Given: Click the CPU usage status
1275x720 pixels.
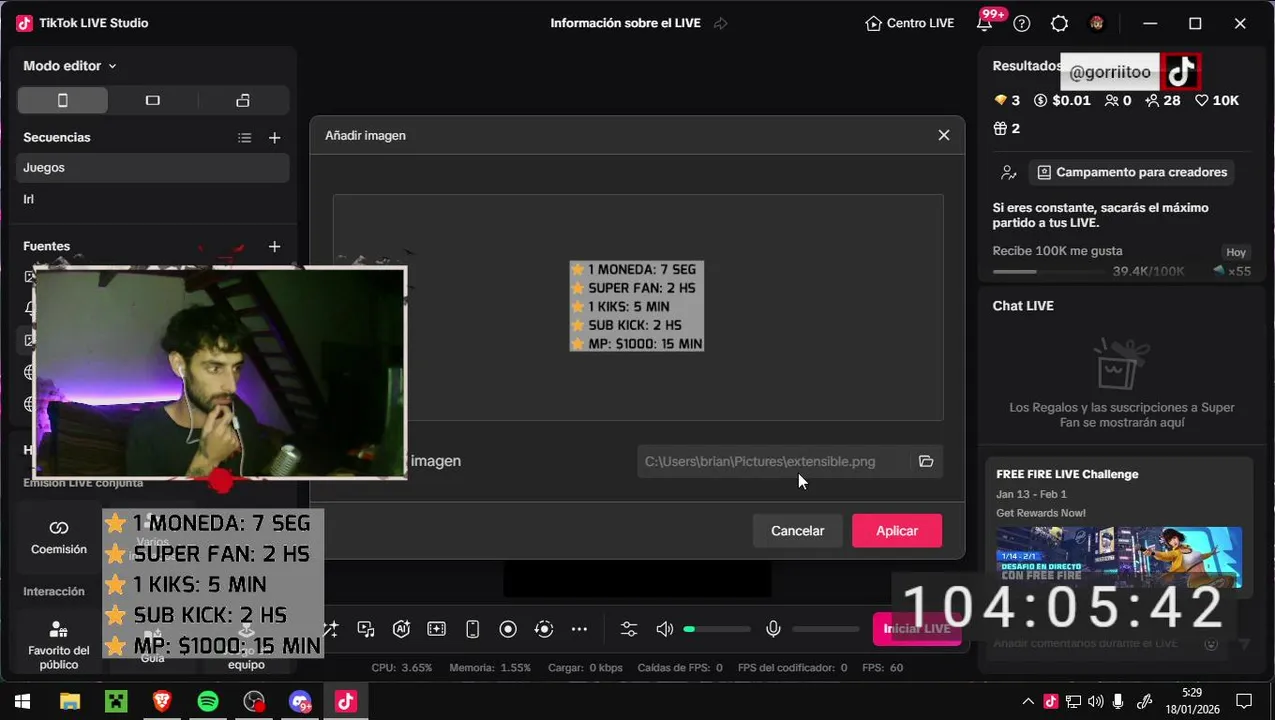Looking at the screenshot, I should coord(402,668).
